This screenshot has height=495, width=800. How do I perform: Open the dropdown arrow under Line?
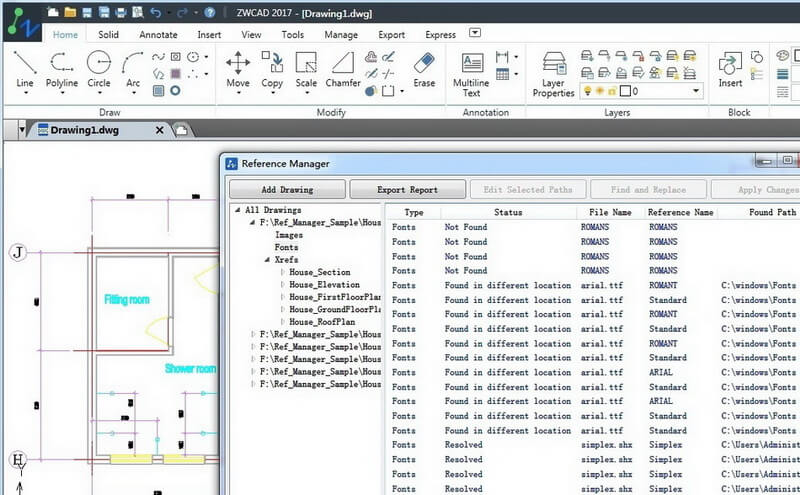[x=25, y=93]
